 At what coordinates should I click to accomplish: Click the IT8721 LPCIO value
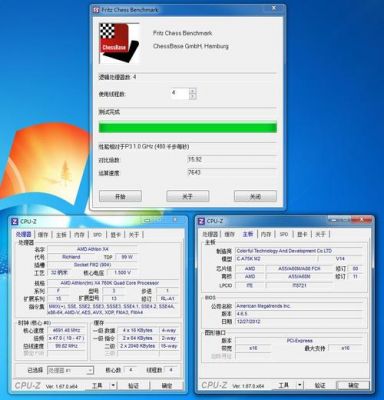pos(299,285)
